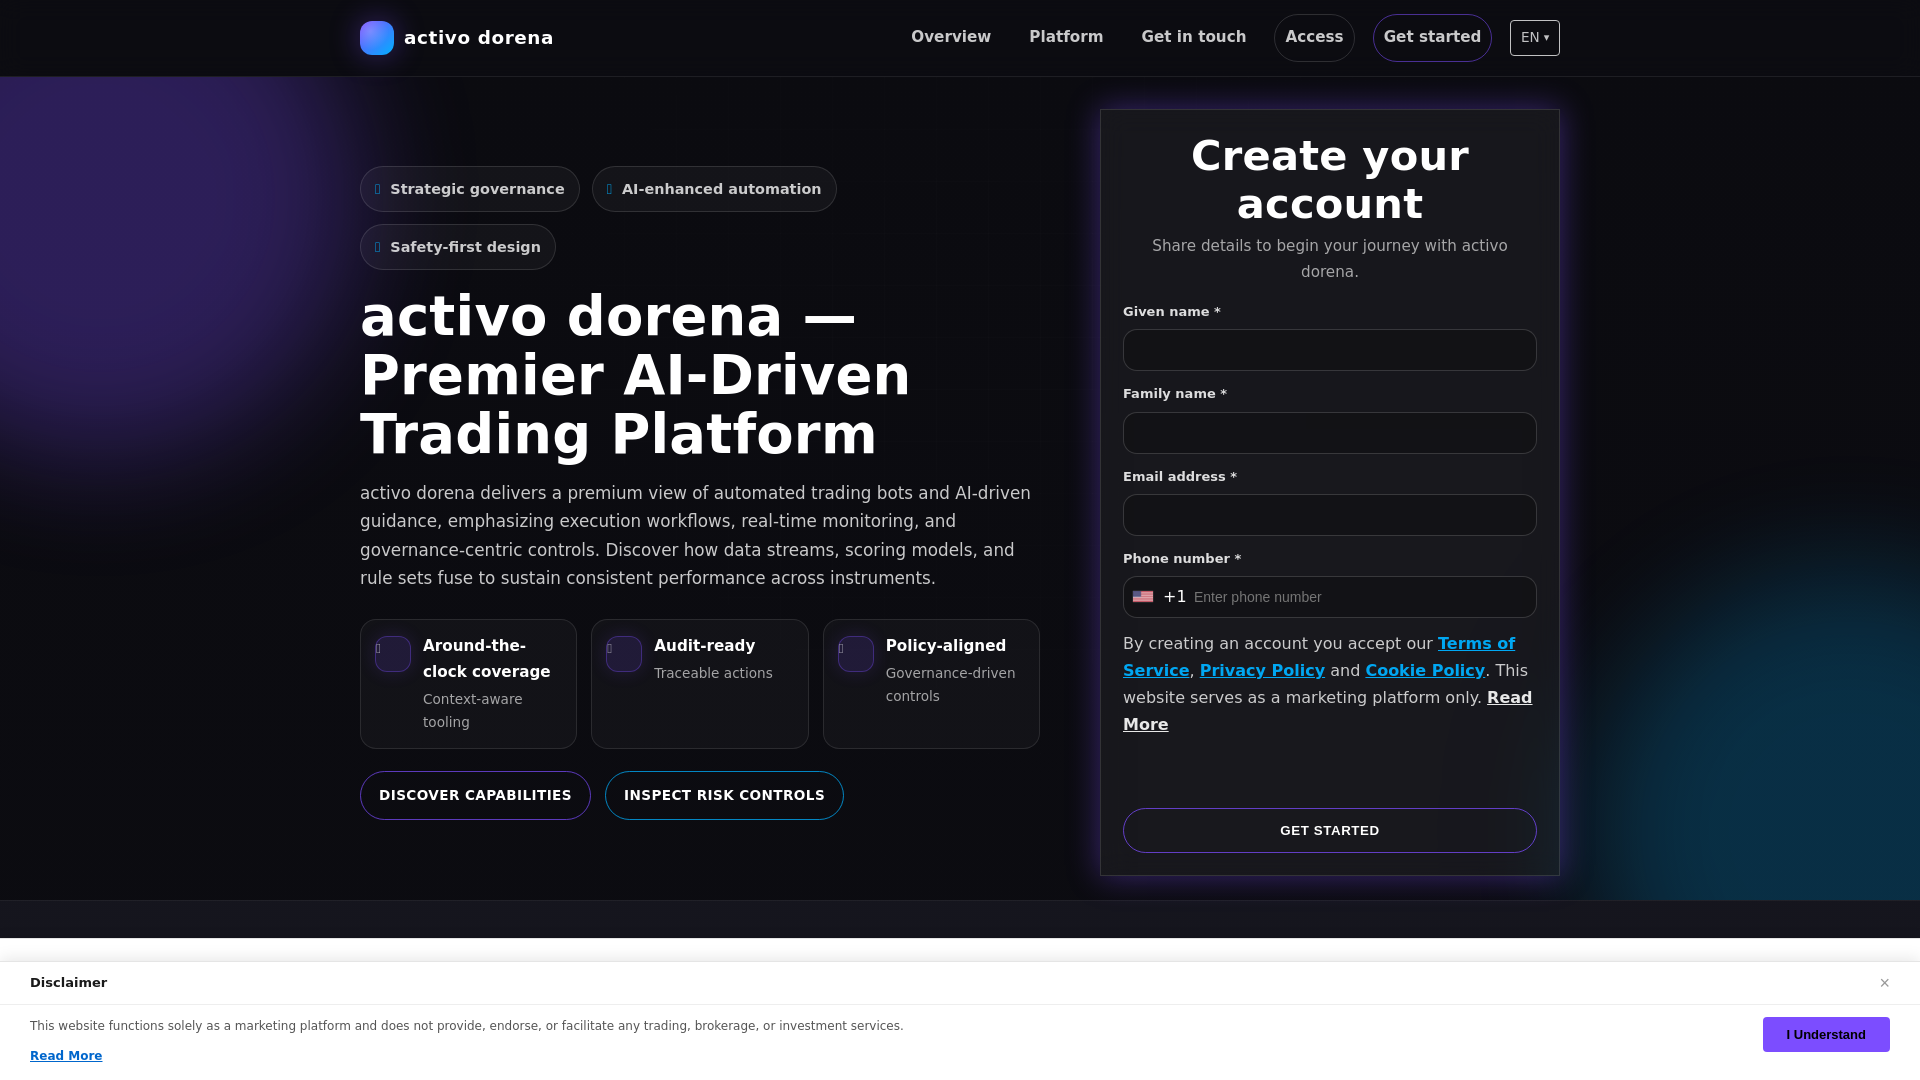Screen dimensions: 1920x1080
Task: Focus the Given name field
Action: 1330,350
